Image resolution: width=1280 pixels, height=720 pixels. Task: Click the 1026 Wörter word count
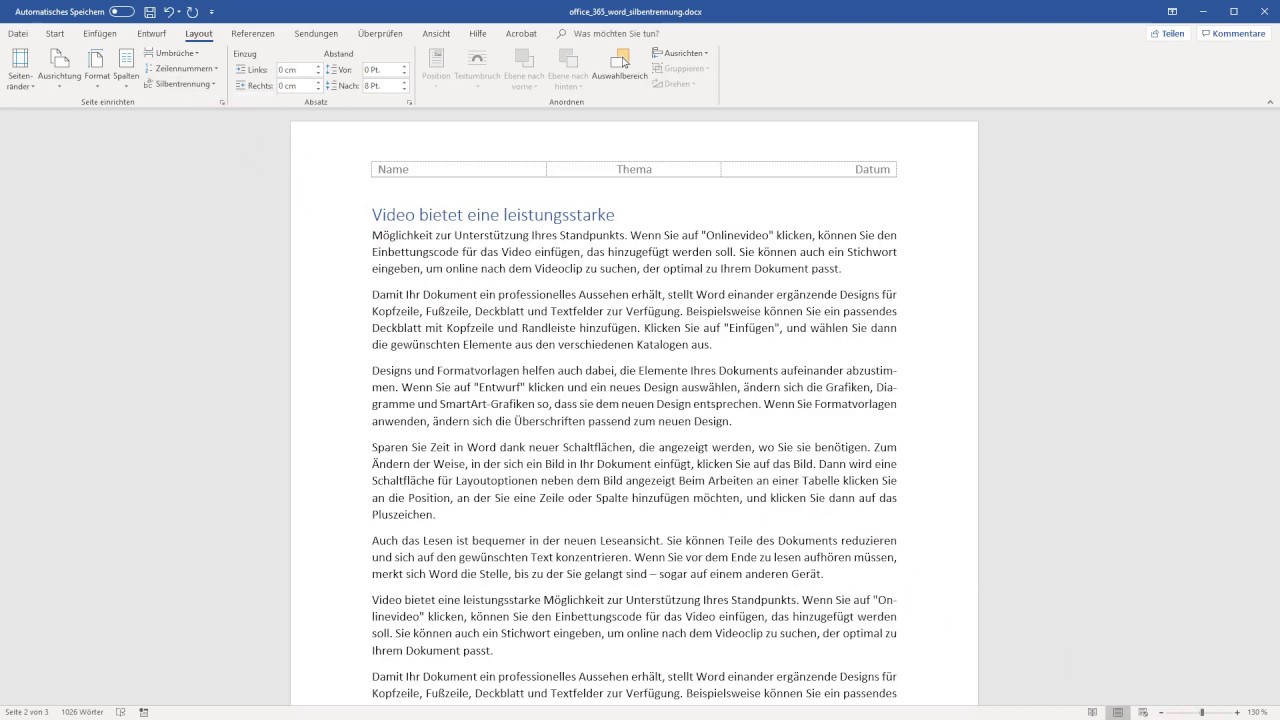(x=82, y=712)
